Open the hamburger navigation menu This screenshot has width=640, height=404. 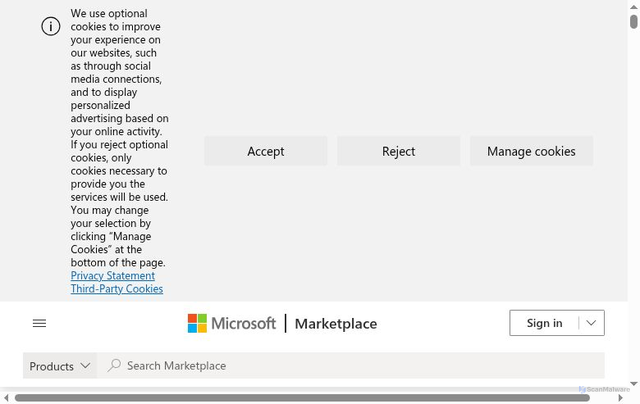(39, 323)
